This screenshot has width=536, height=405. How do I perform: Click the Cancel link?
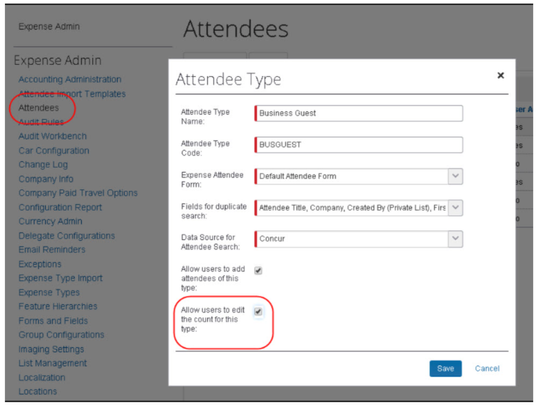tap(487, 368)
